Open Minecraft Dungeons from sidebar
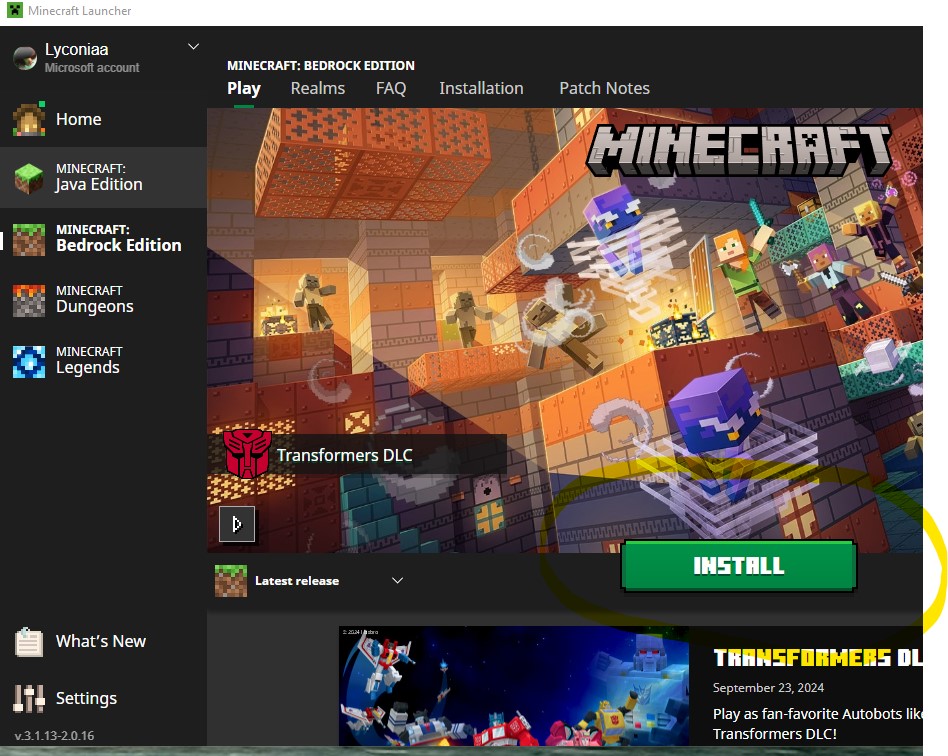 (x=103, y=299)
